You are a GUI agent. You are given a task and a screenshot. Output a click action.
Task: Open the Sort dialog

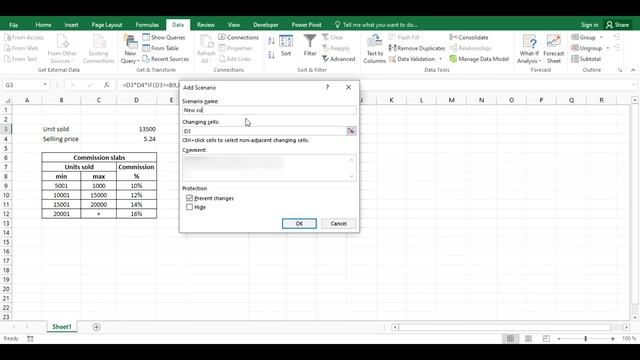(x=286, y=46)
